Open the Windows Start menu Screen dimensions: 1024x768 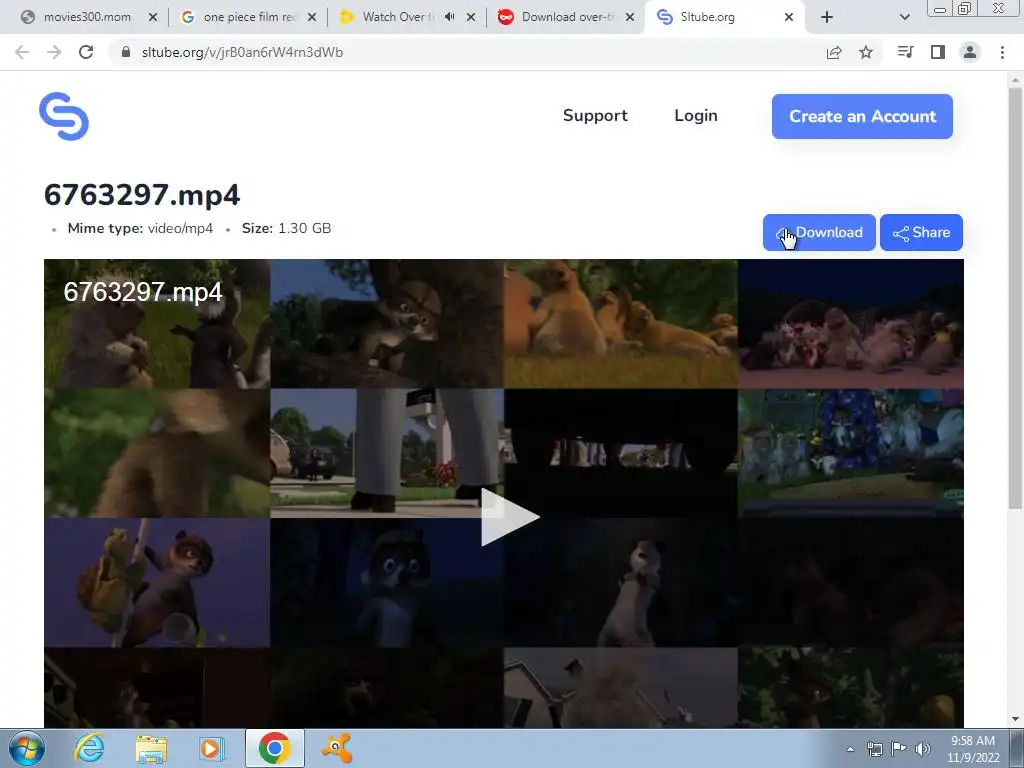[x=27, y=748]
